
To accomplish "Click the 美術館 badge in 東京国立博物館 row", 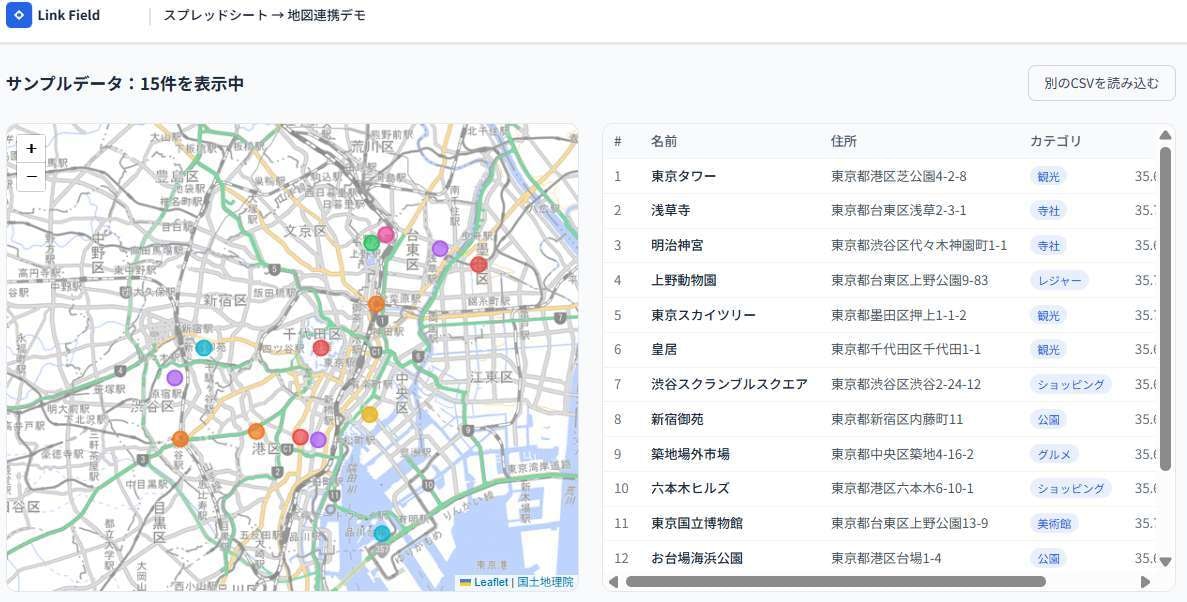I will tap(1054, 523).
